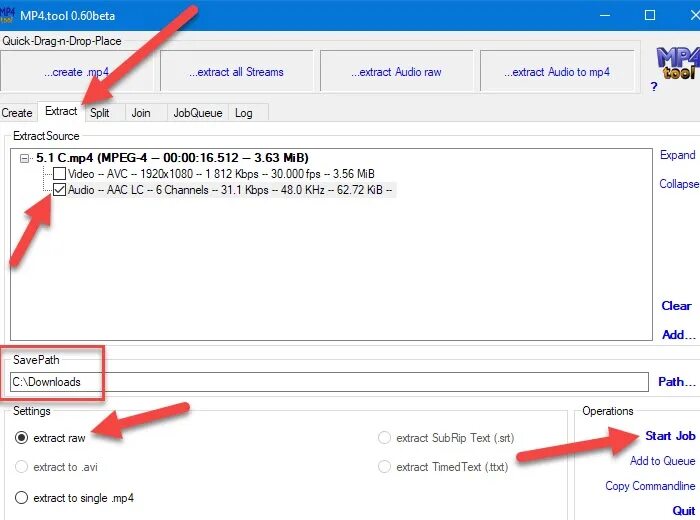Expand all source tree entries

(x=678, y=155)
